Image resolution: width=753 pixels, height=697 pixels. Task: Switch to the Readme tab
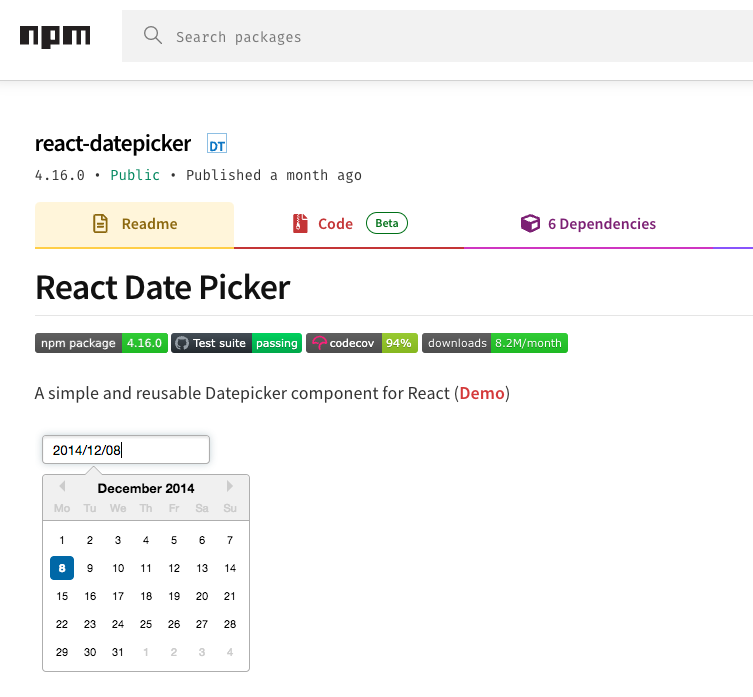134,224
